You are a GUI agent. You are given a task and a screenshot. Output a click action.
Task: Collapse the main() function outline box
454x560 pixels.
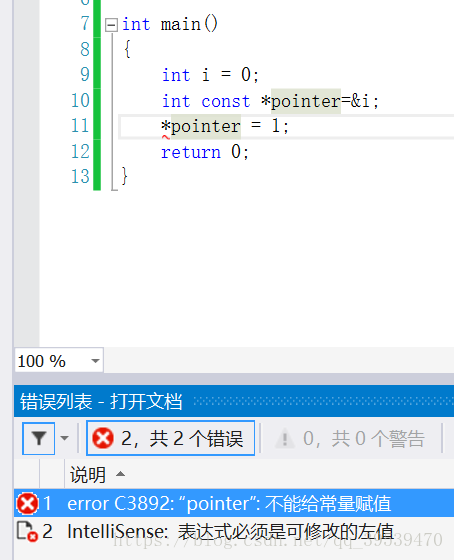tap(111, 25)
